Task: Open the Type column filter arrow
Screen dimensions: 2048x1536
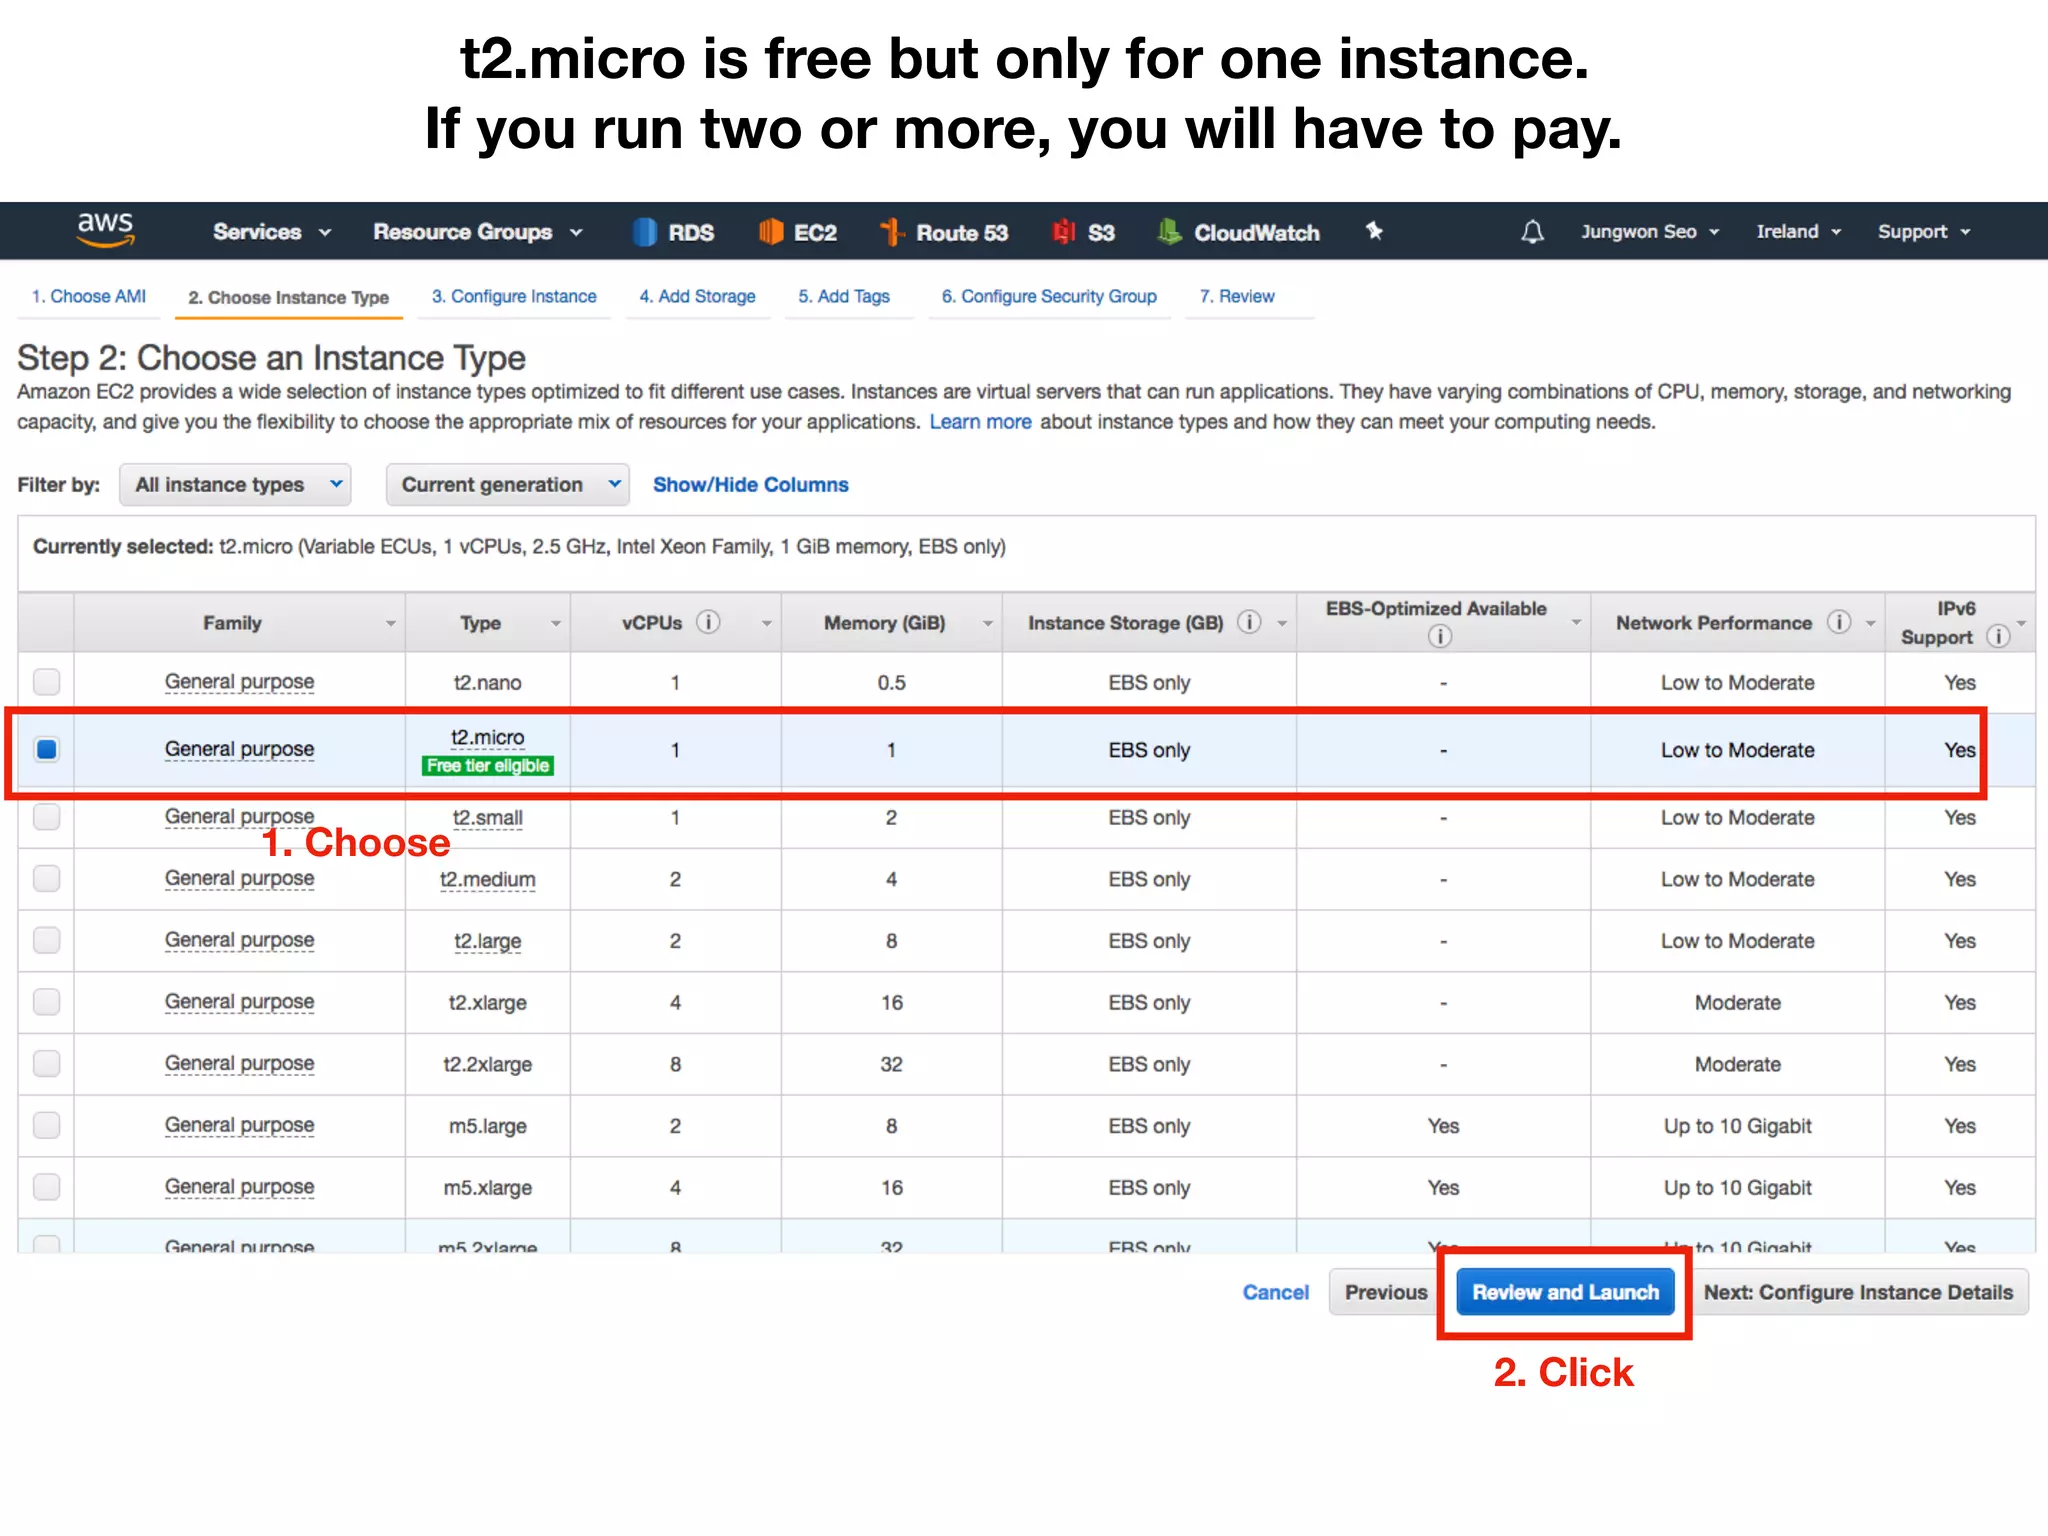Action: [556, 623]
